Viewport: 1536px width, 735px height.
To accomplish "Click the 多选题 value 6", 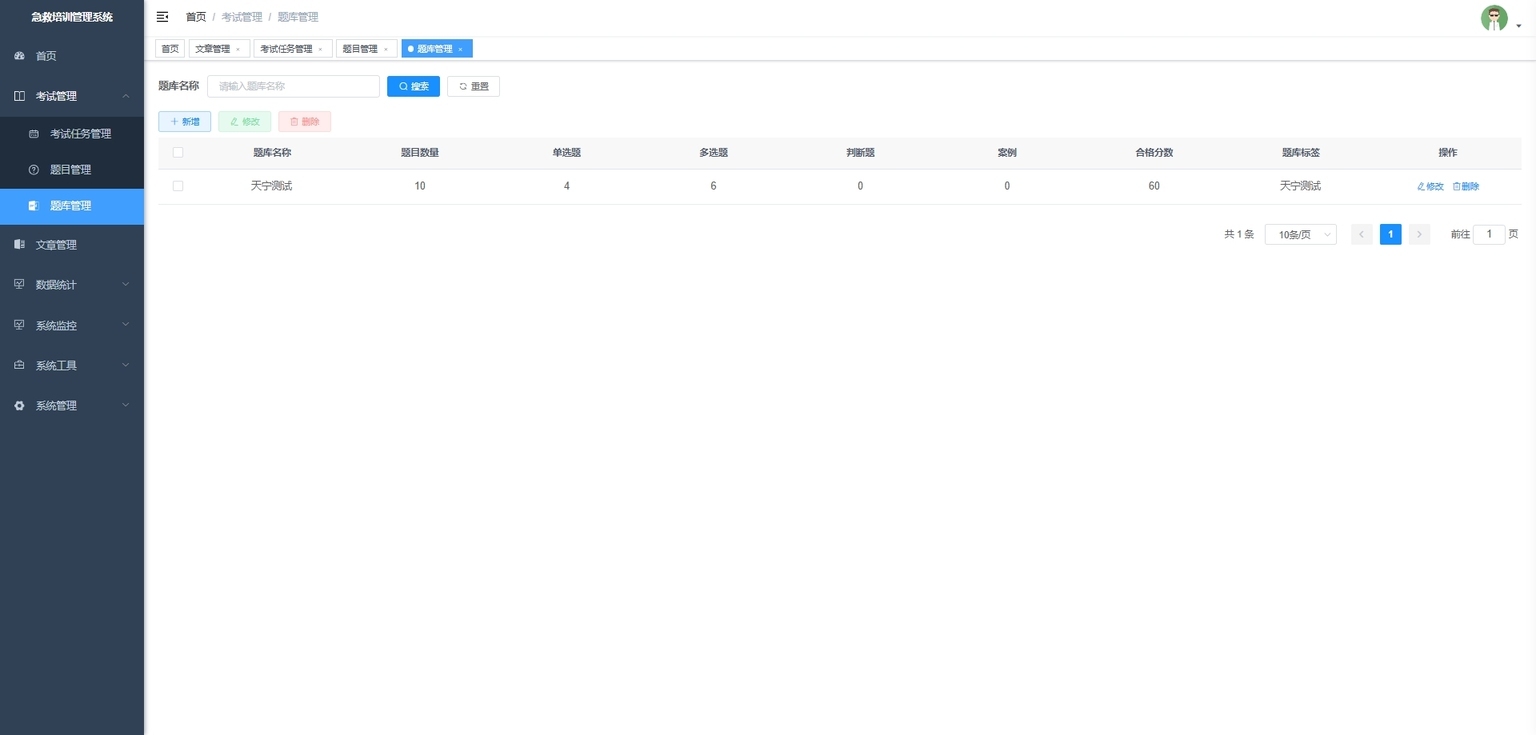I will [x=713, y=186].
